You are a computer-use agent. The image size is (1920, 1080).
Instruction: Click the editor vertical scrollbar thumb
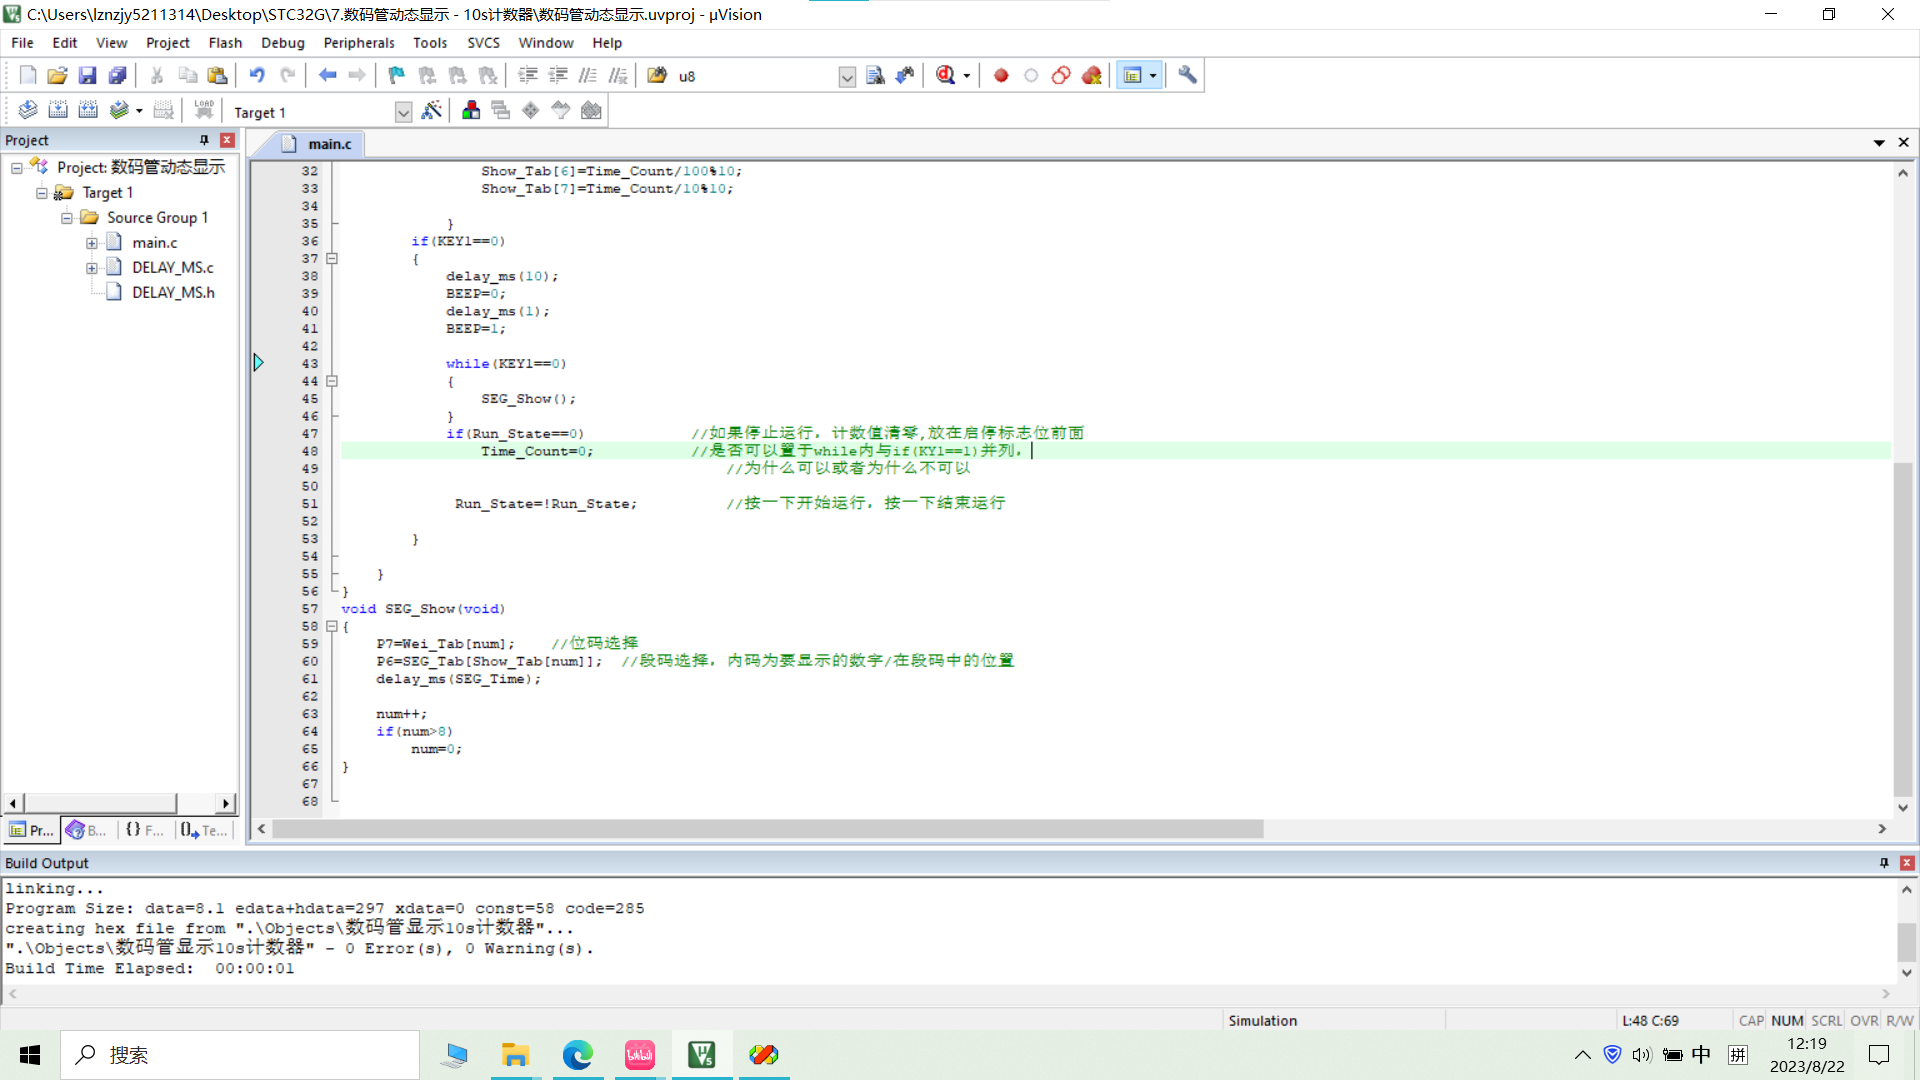(x=1903, y=630)
